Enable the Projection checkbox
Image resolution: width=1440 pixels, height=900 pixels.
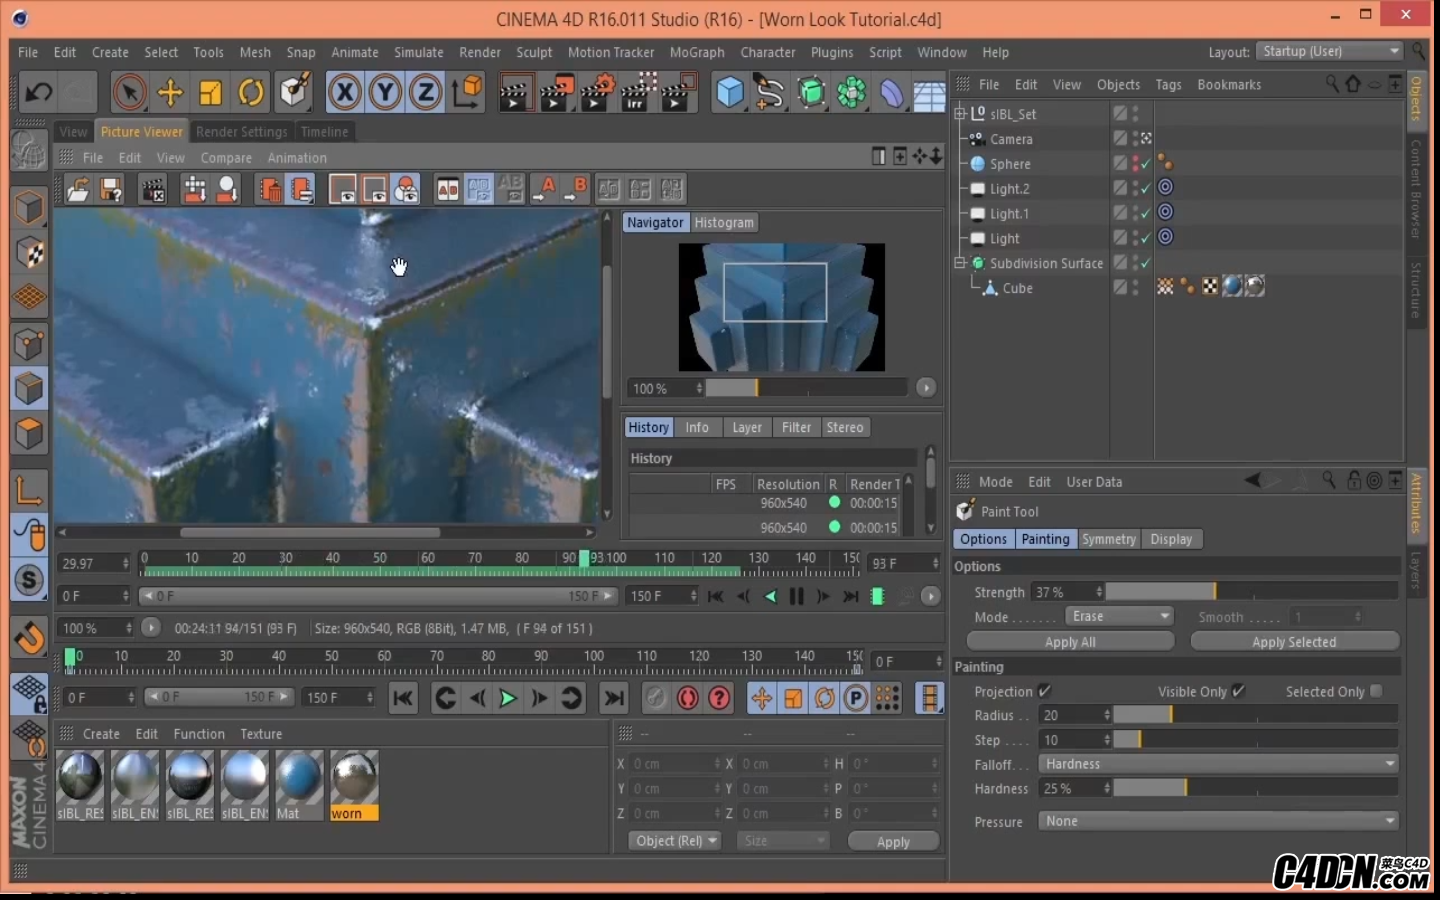[x=1044, y=691]
